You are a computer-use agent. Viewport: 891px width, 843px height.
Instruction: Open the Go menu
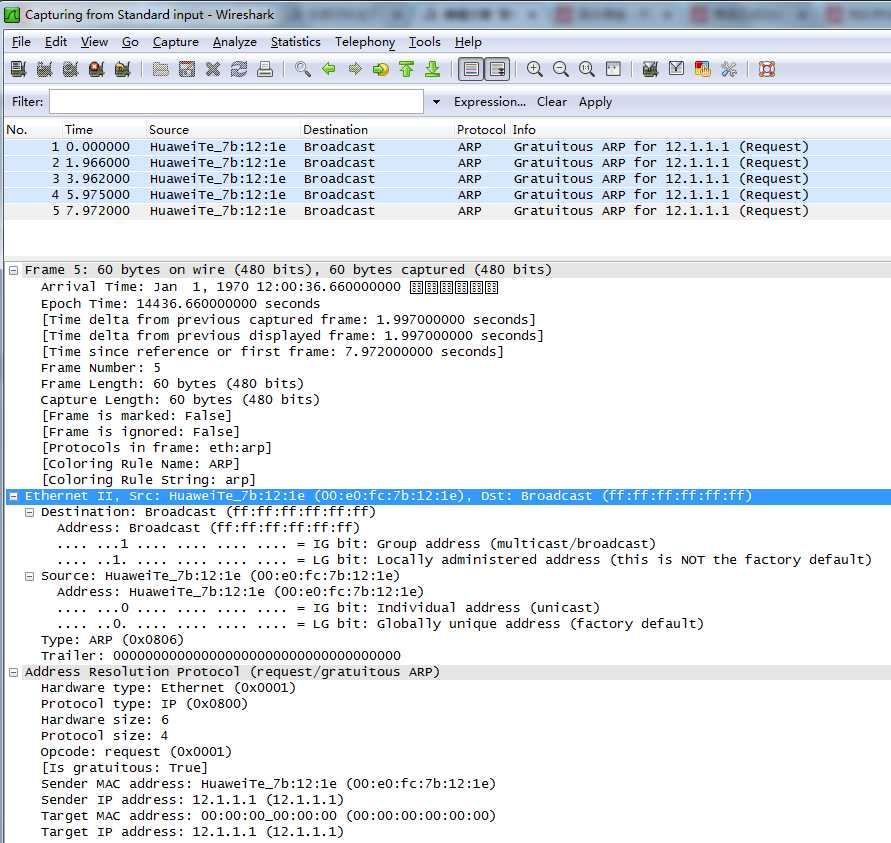pos(130,42)
